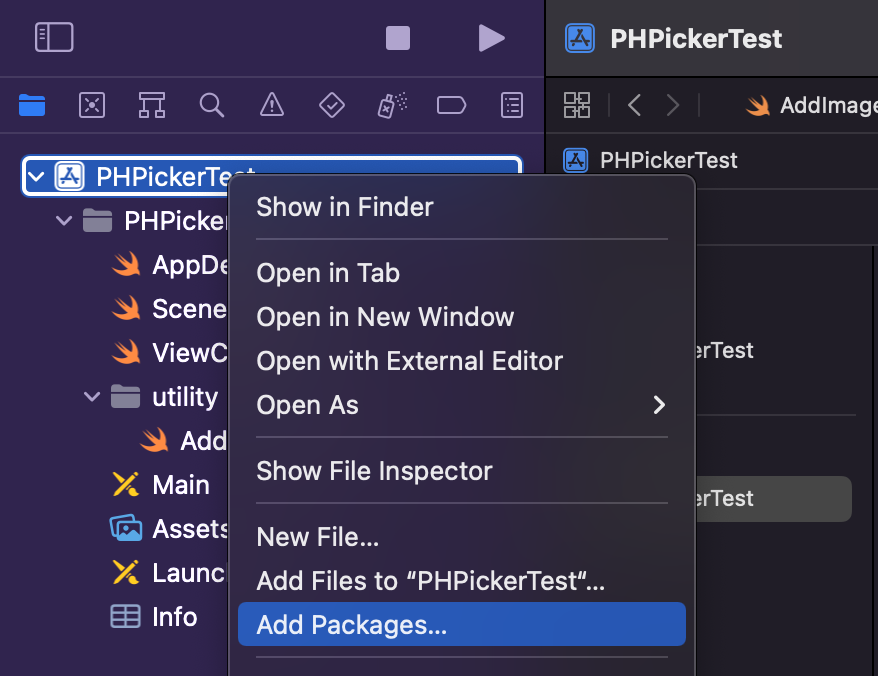Open the Issue navigator warning icon
The height and width of the screenshot is (676, 878).
(x=272, y=105)
